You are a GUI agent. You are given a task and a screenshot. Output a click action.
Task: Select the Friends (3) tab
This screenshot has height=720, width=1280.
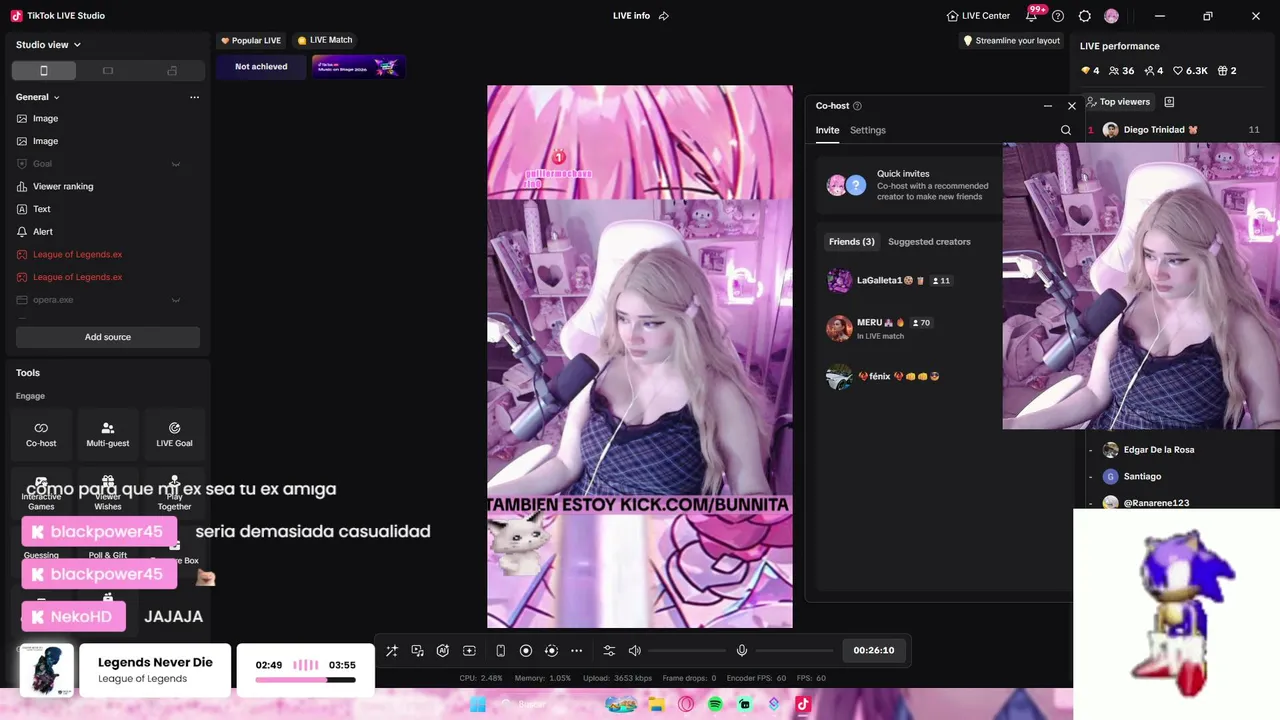(x=851, y=242)
